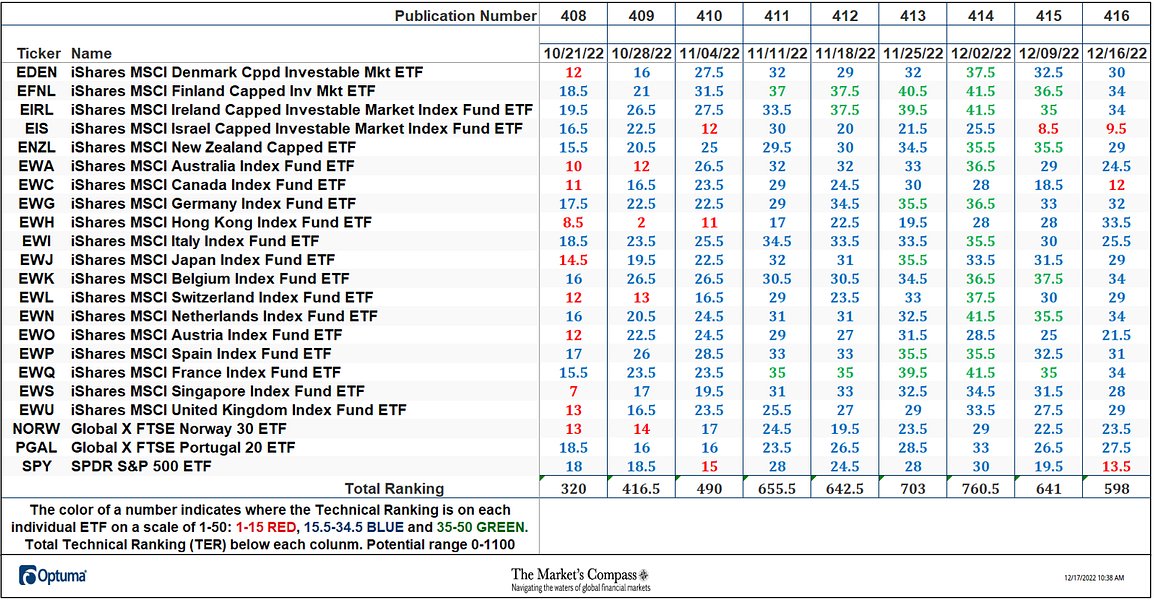Select the EWH ticker cell
Image resolution: width=1154 pixels, height=600 pixels.
(x=37, y=222)
